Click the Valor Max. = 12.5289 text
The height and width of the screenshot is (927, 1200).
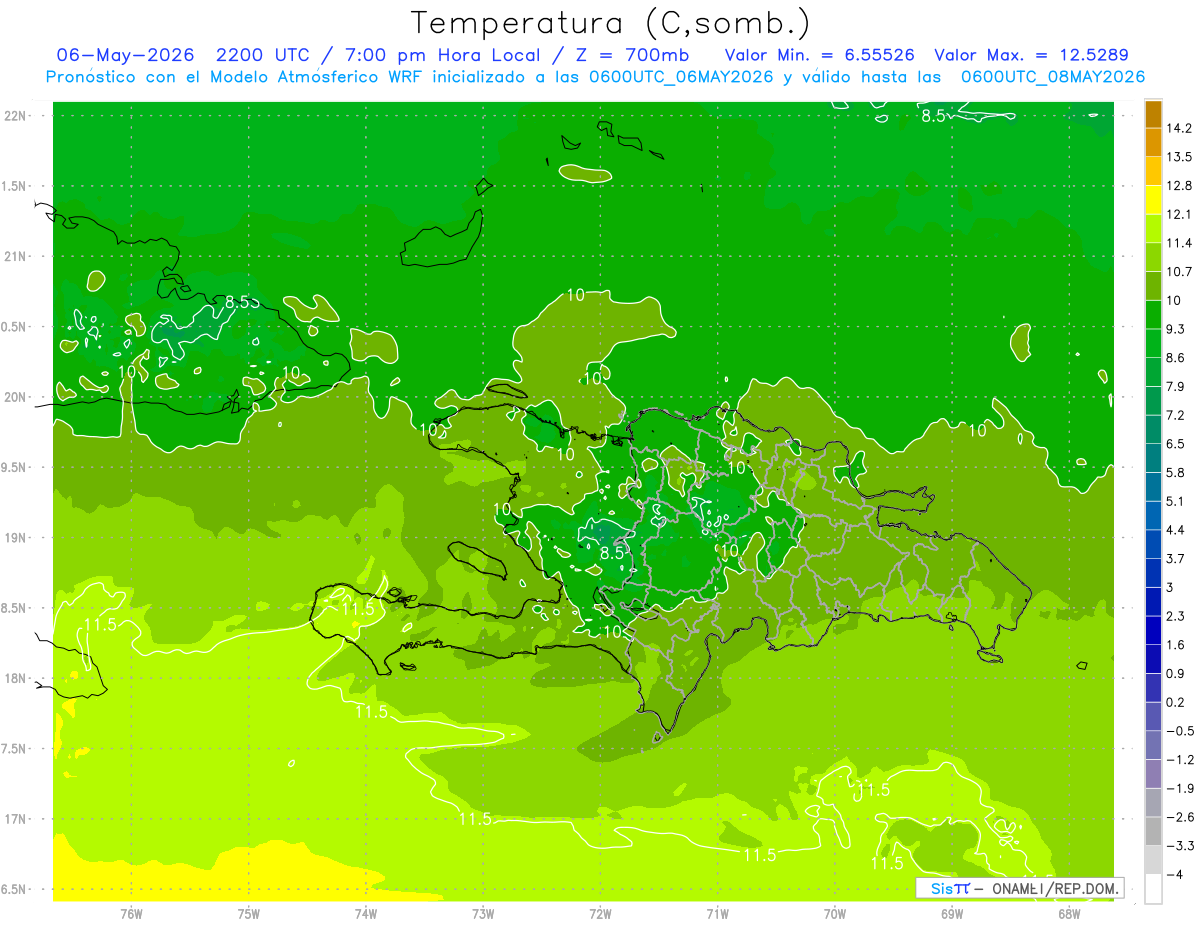click(x=1031, y=55)
